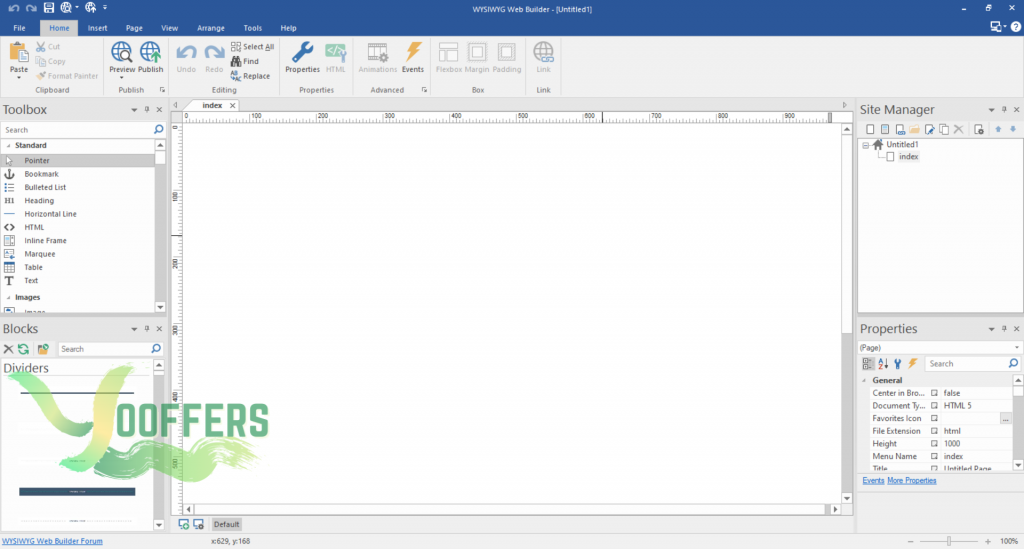Click the blue wrench icon in Properties toolbar
This screenshot has height=549, width=1024.
[898, 364]
